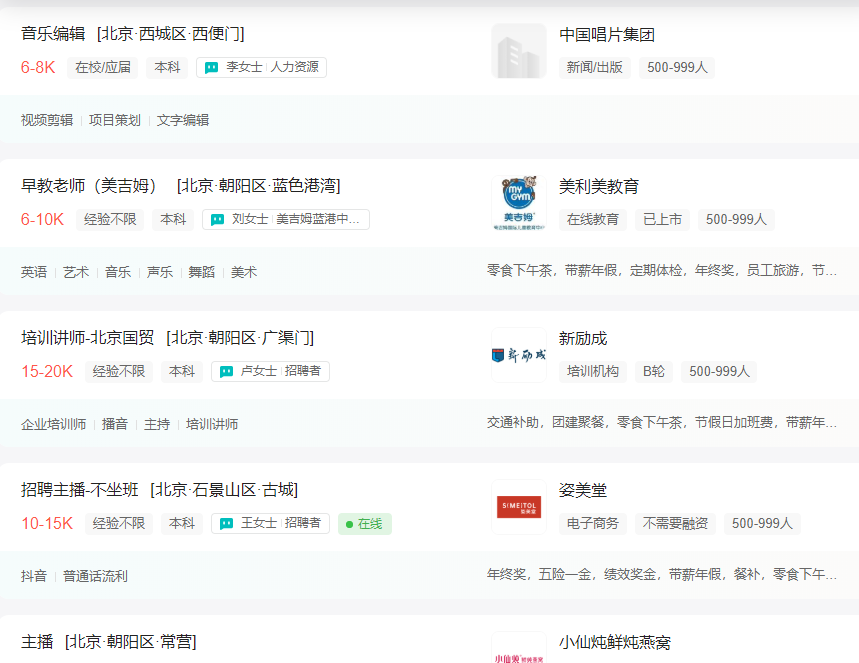This screenshot has width=859, height=663.
Task: Open 招聘主播-不坐班 job listing
Action: tap(78, 490)
